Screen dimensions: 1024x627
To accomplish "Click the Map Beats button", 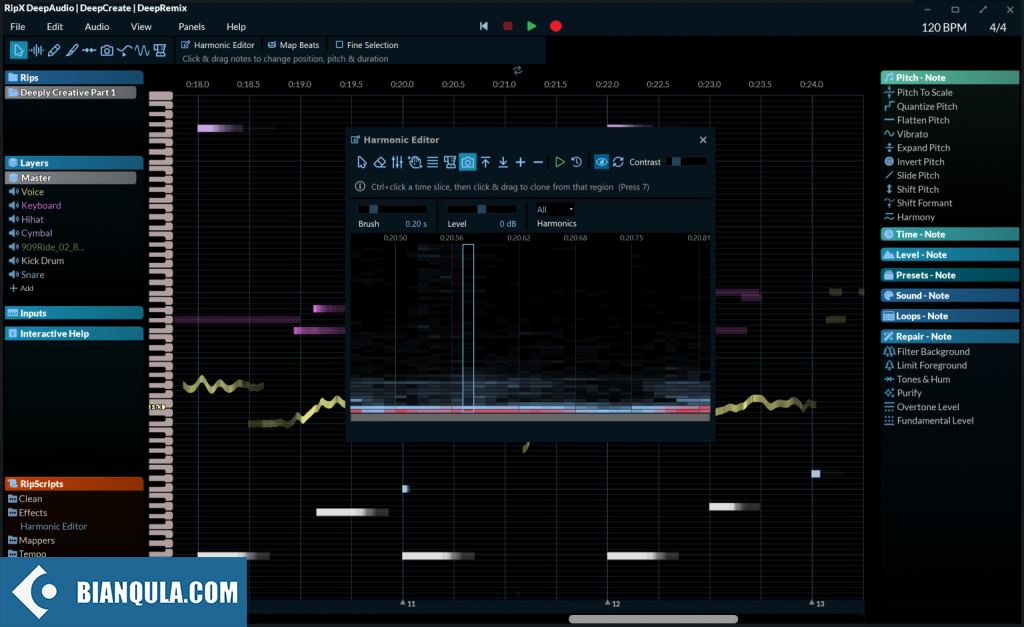I will click(x=294, y=45).
